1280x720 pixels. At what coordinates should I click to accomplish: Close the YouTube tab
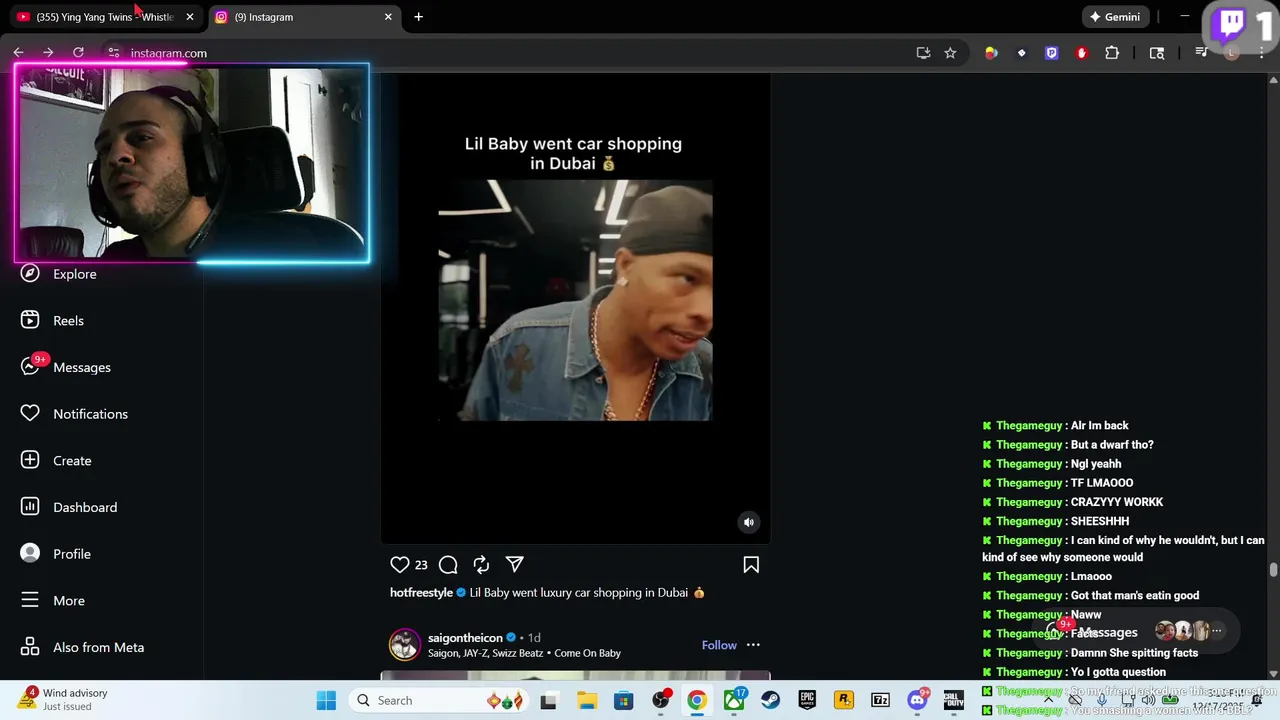[190, 17]
